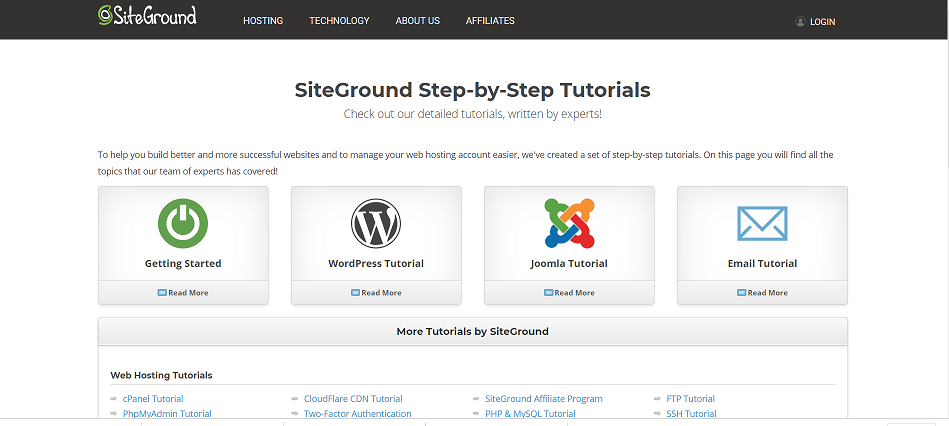Click the SiteGround Step-by-Step Tutorials heading
This screenshot has width=949, height=426.
click(473, 90)
